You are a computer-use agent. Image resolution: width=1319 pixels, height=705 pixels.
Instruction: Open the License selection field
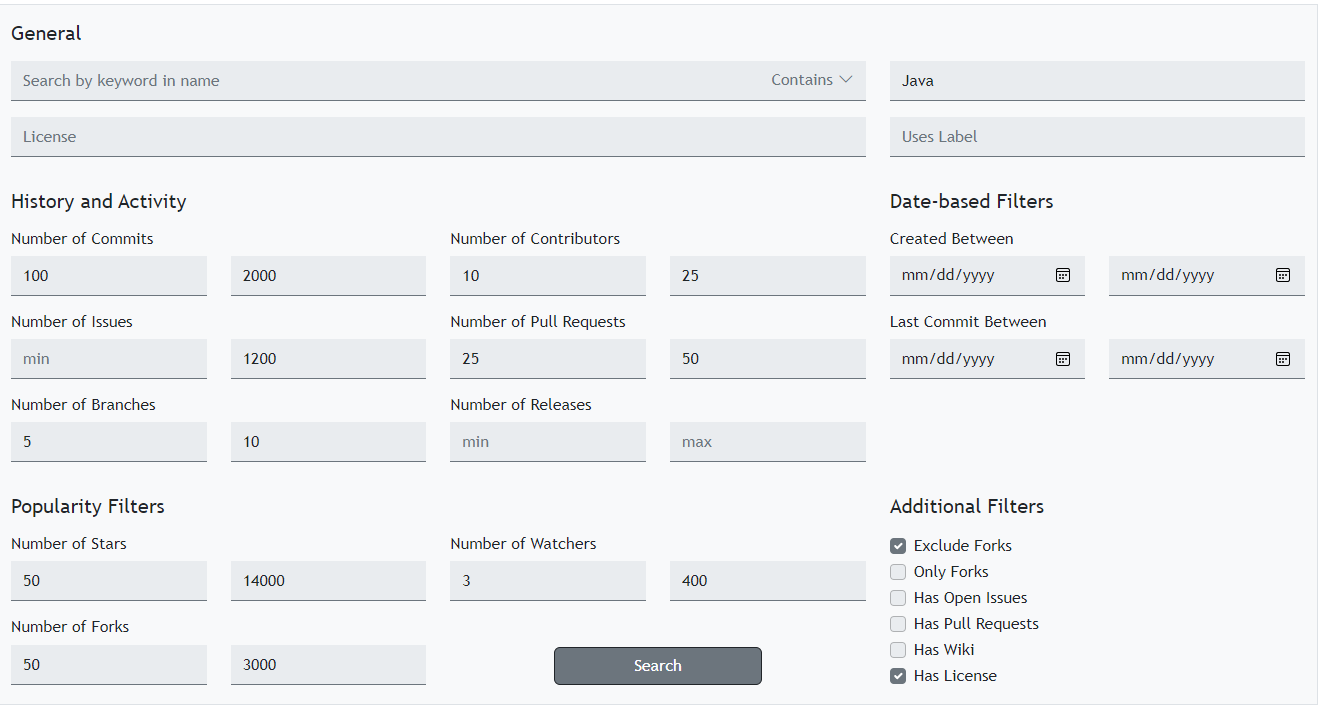point(437,137)
